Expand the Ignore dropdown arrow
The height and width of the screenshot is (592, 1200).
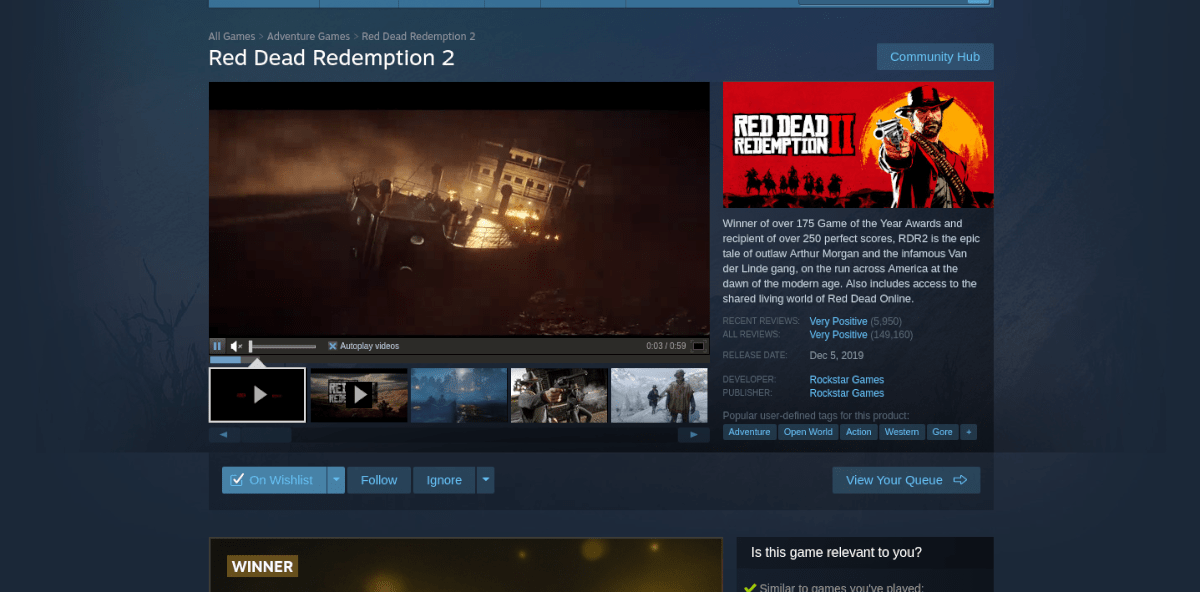coord(485,480)
